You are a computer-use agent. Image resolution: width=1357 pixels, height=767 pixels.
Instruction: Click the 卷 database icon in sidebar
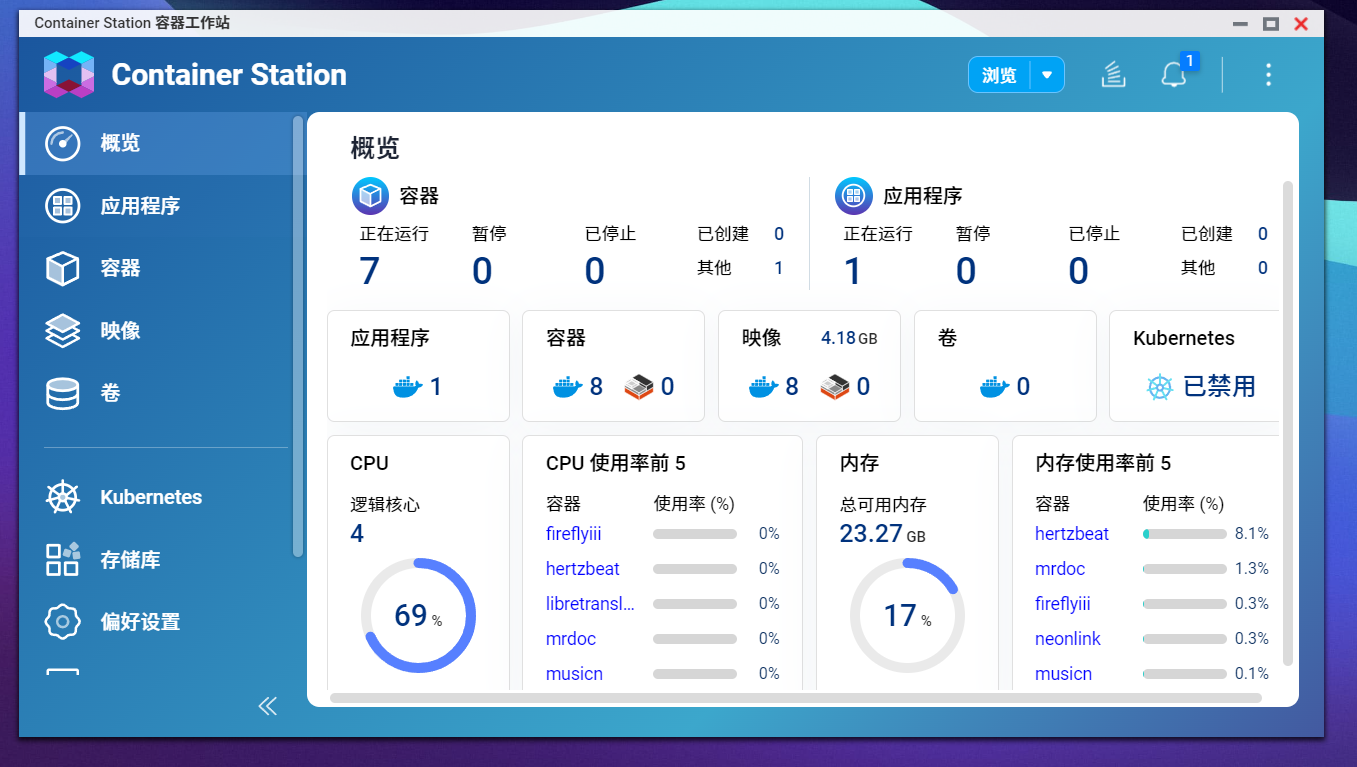tap(63, 393)
